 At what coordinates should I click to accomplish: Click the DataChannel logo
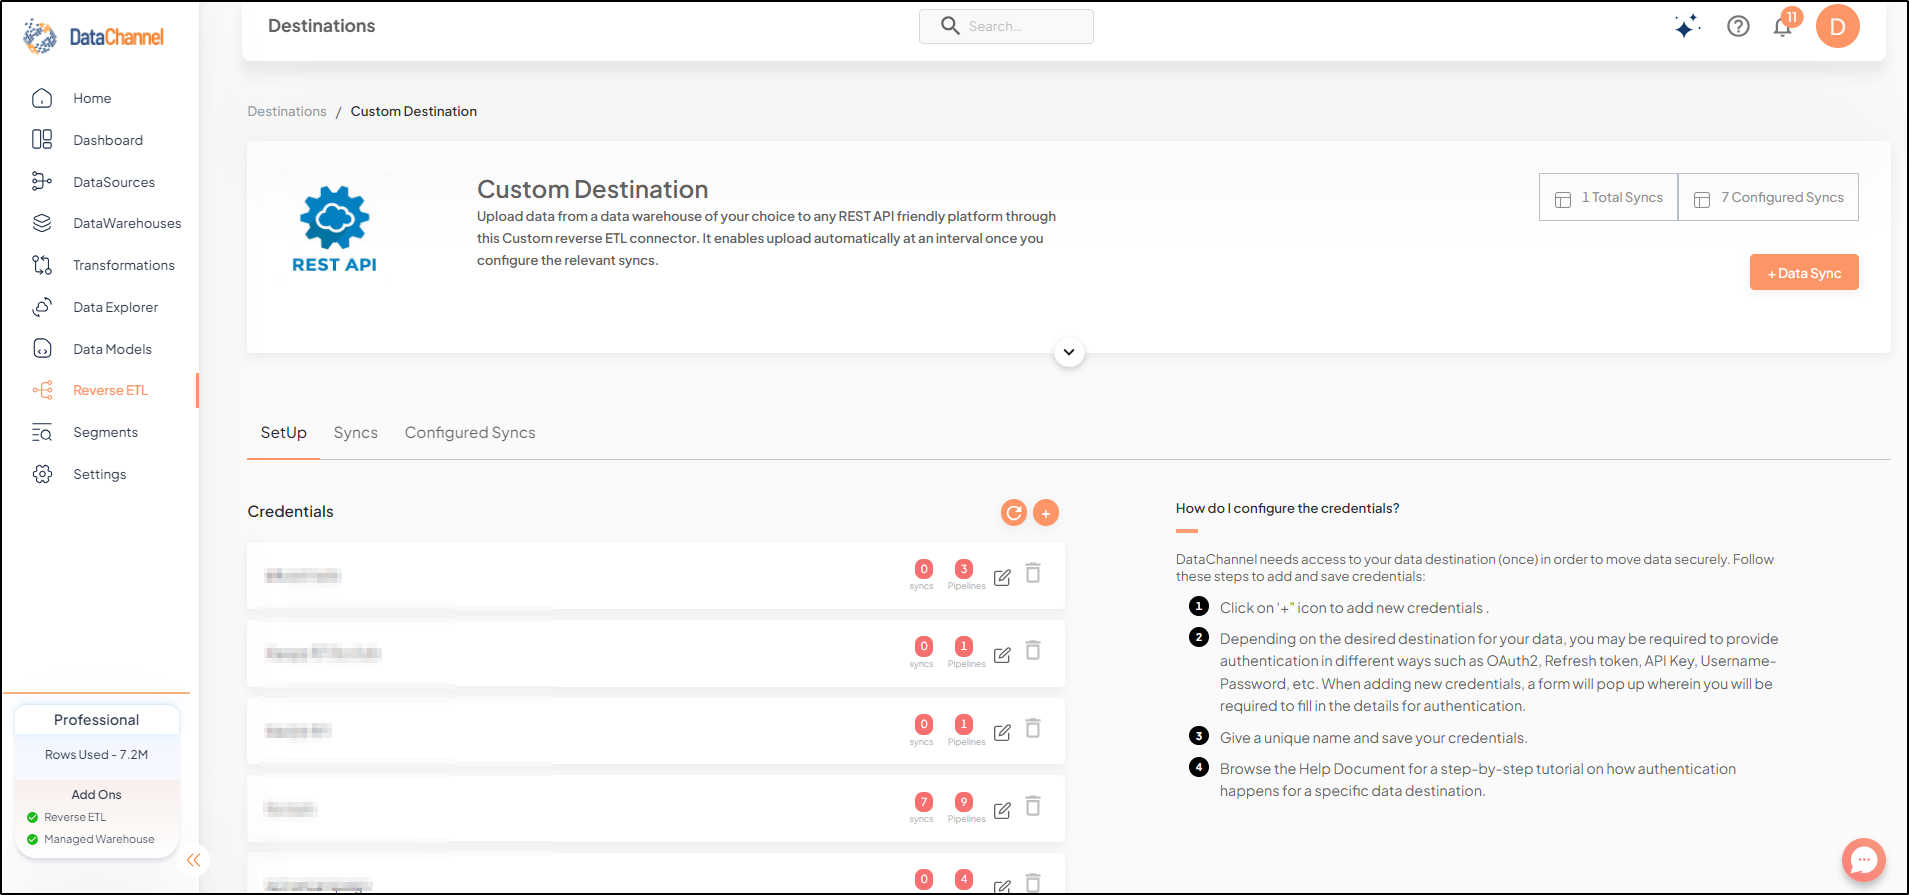pyautogui.click(x=93, y=37)
